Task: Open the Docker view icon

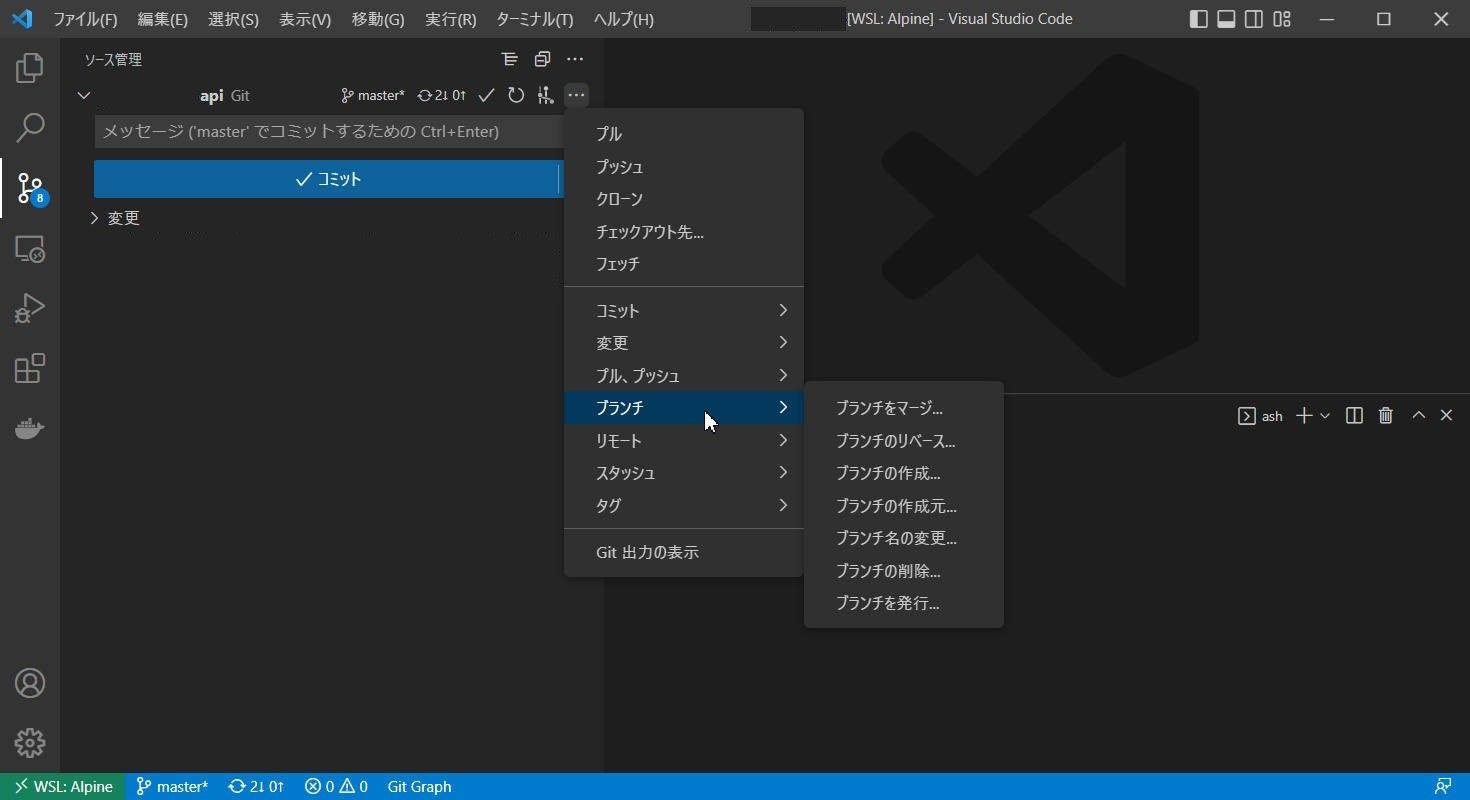Action: click(x=30, y=428)
